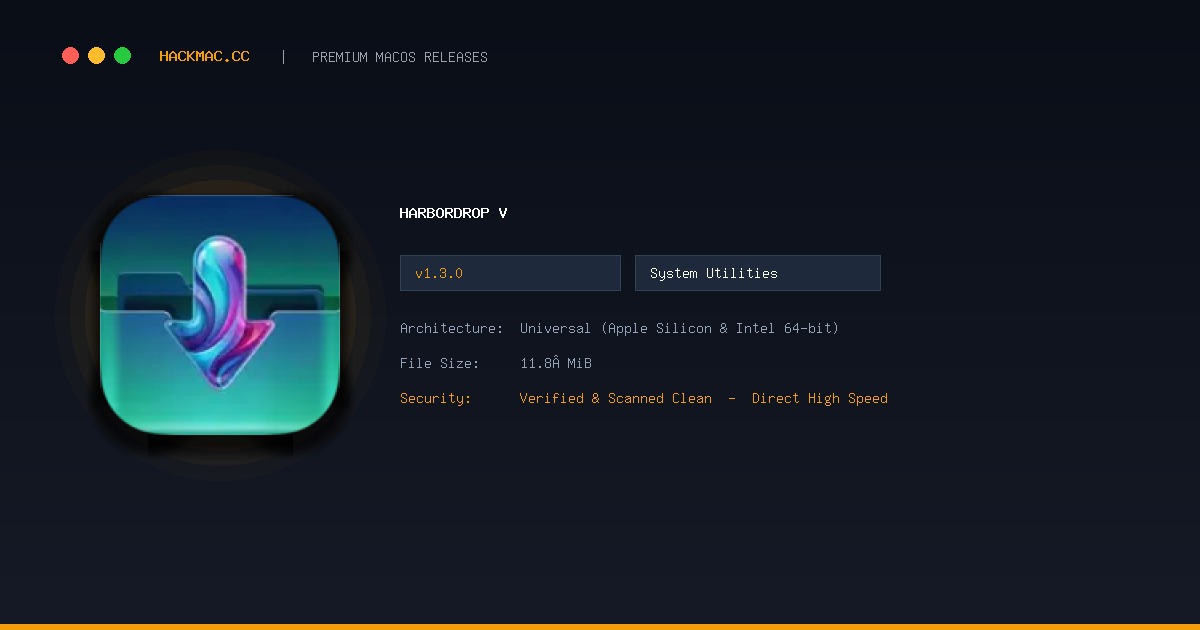Select the v1.3.0 version box
The width and height of the screenshot is (1200, 630).
[x=510, y=273]
